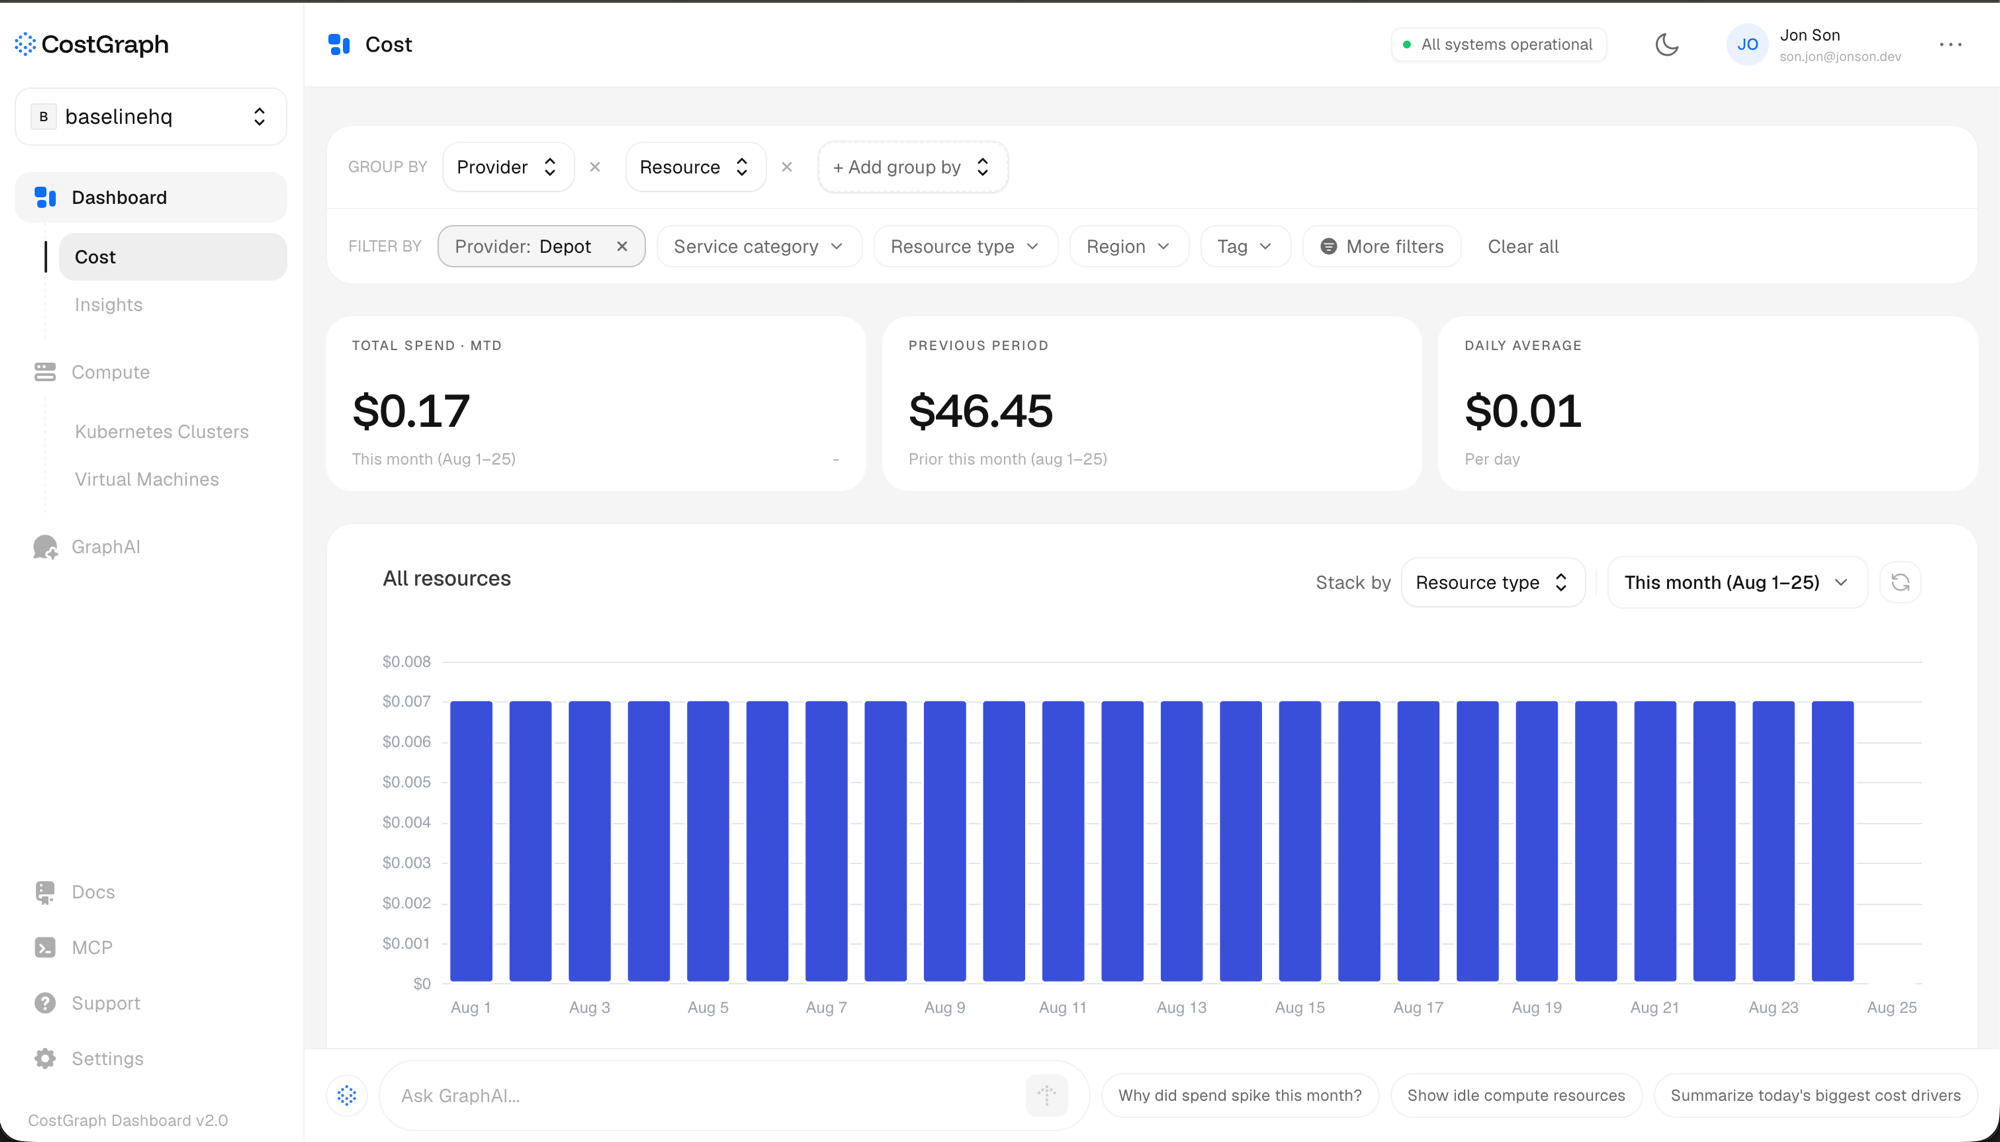Click "Summarize today's biggest cost drivers" suggestion
Viewport: 2000px width, 1142px height.
1815,1095
